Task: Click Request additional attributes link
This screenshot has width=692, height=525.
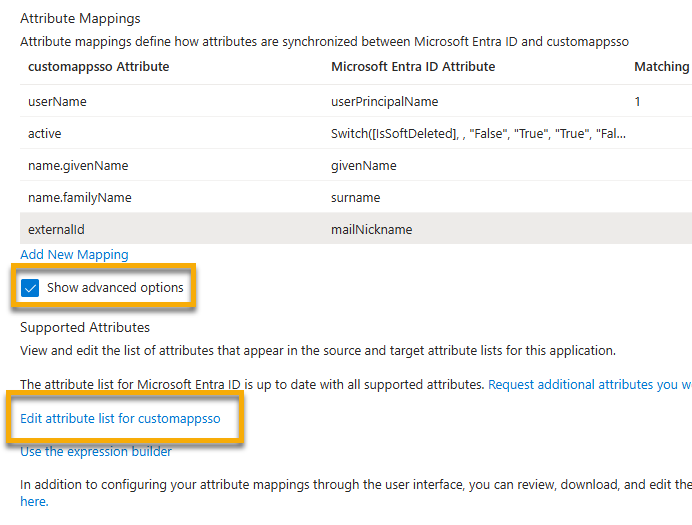Action: coord(590,384)
